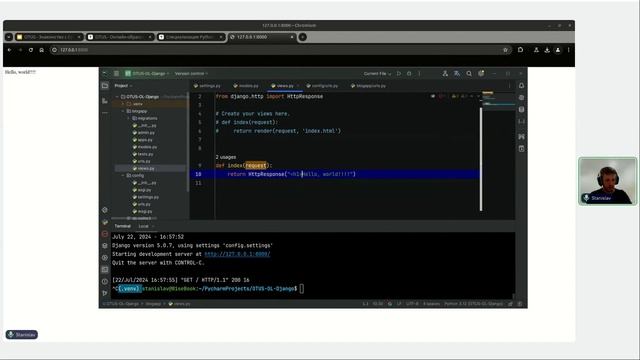Click the editor vertical scrollbar
The width and height of the screenshot is (640, 360).
[x=481, y=158]
